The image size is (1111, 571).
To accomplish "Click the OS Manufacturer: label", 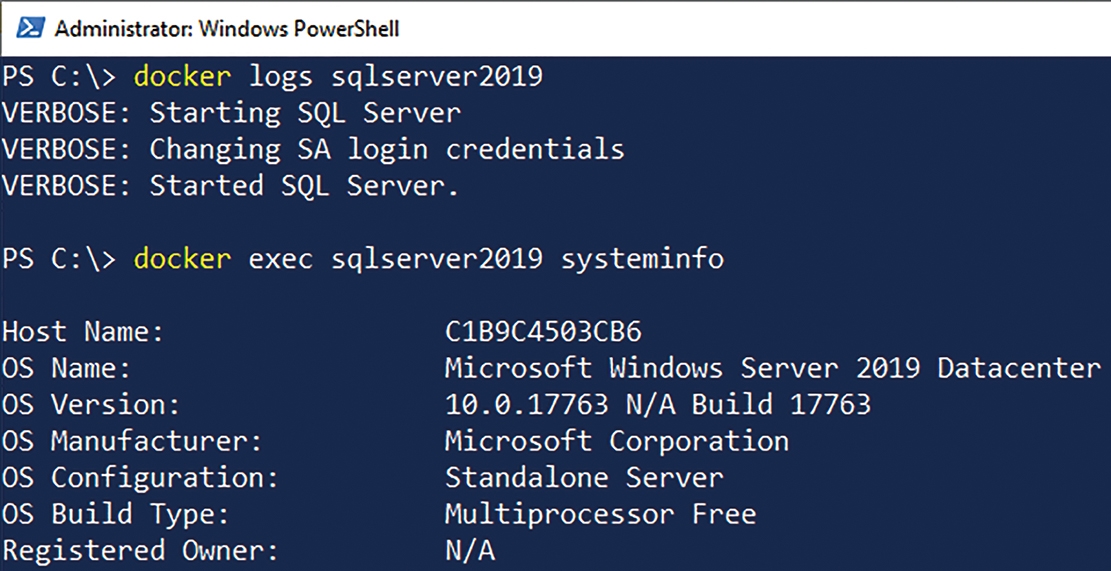I will pos(132,441).
